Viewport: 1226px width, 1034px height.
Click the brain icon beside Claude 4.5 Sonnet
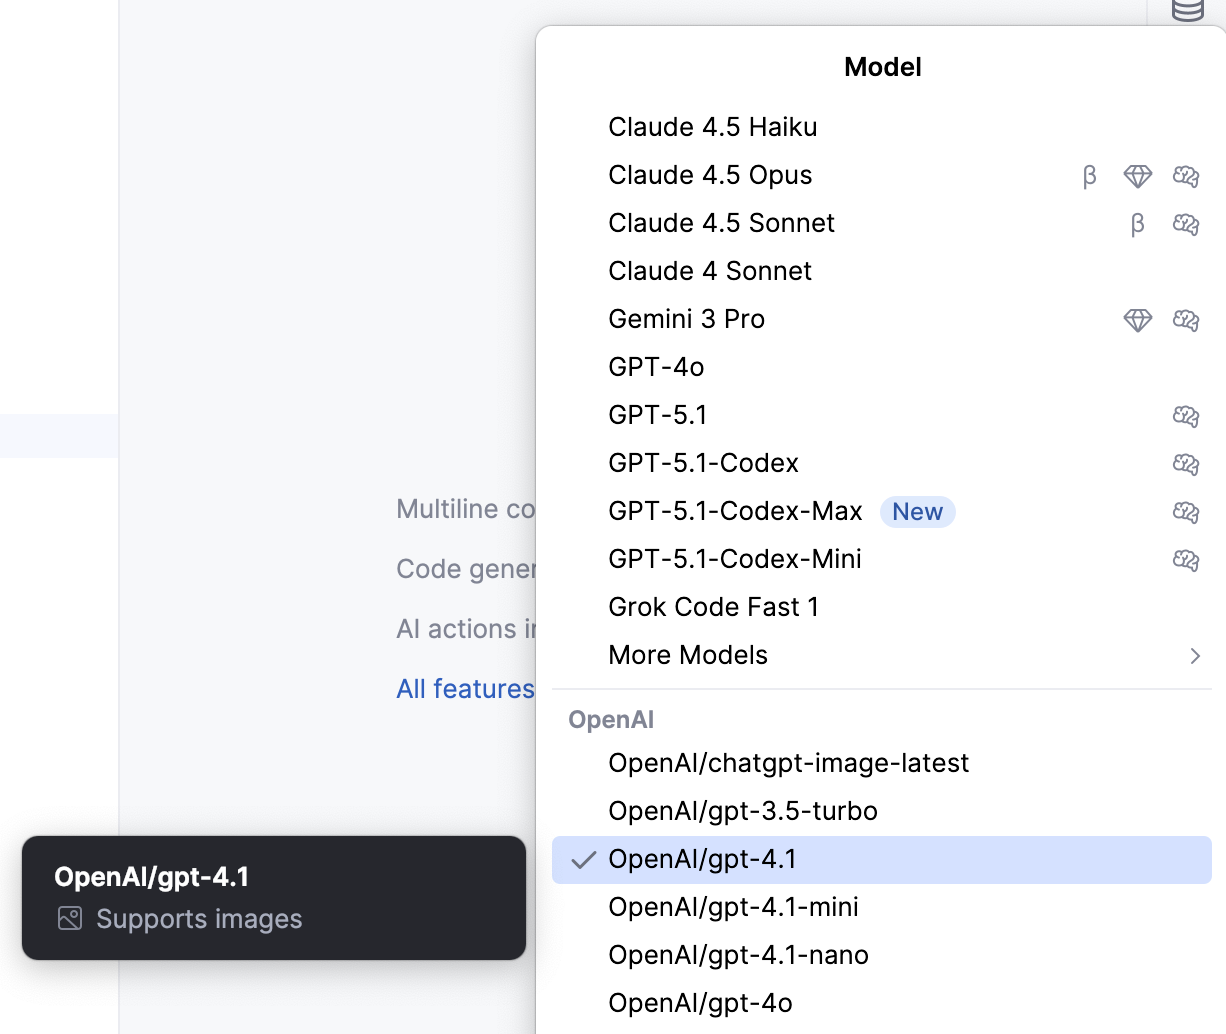tap(1185, 225)
